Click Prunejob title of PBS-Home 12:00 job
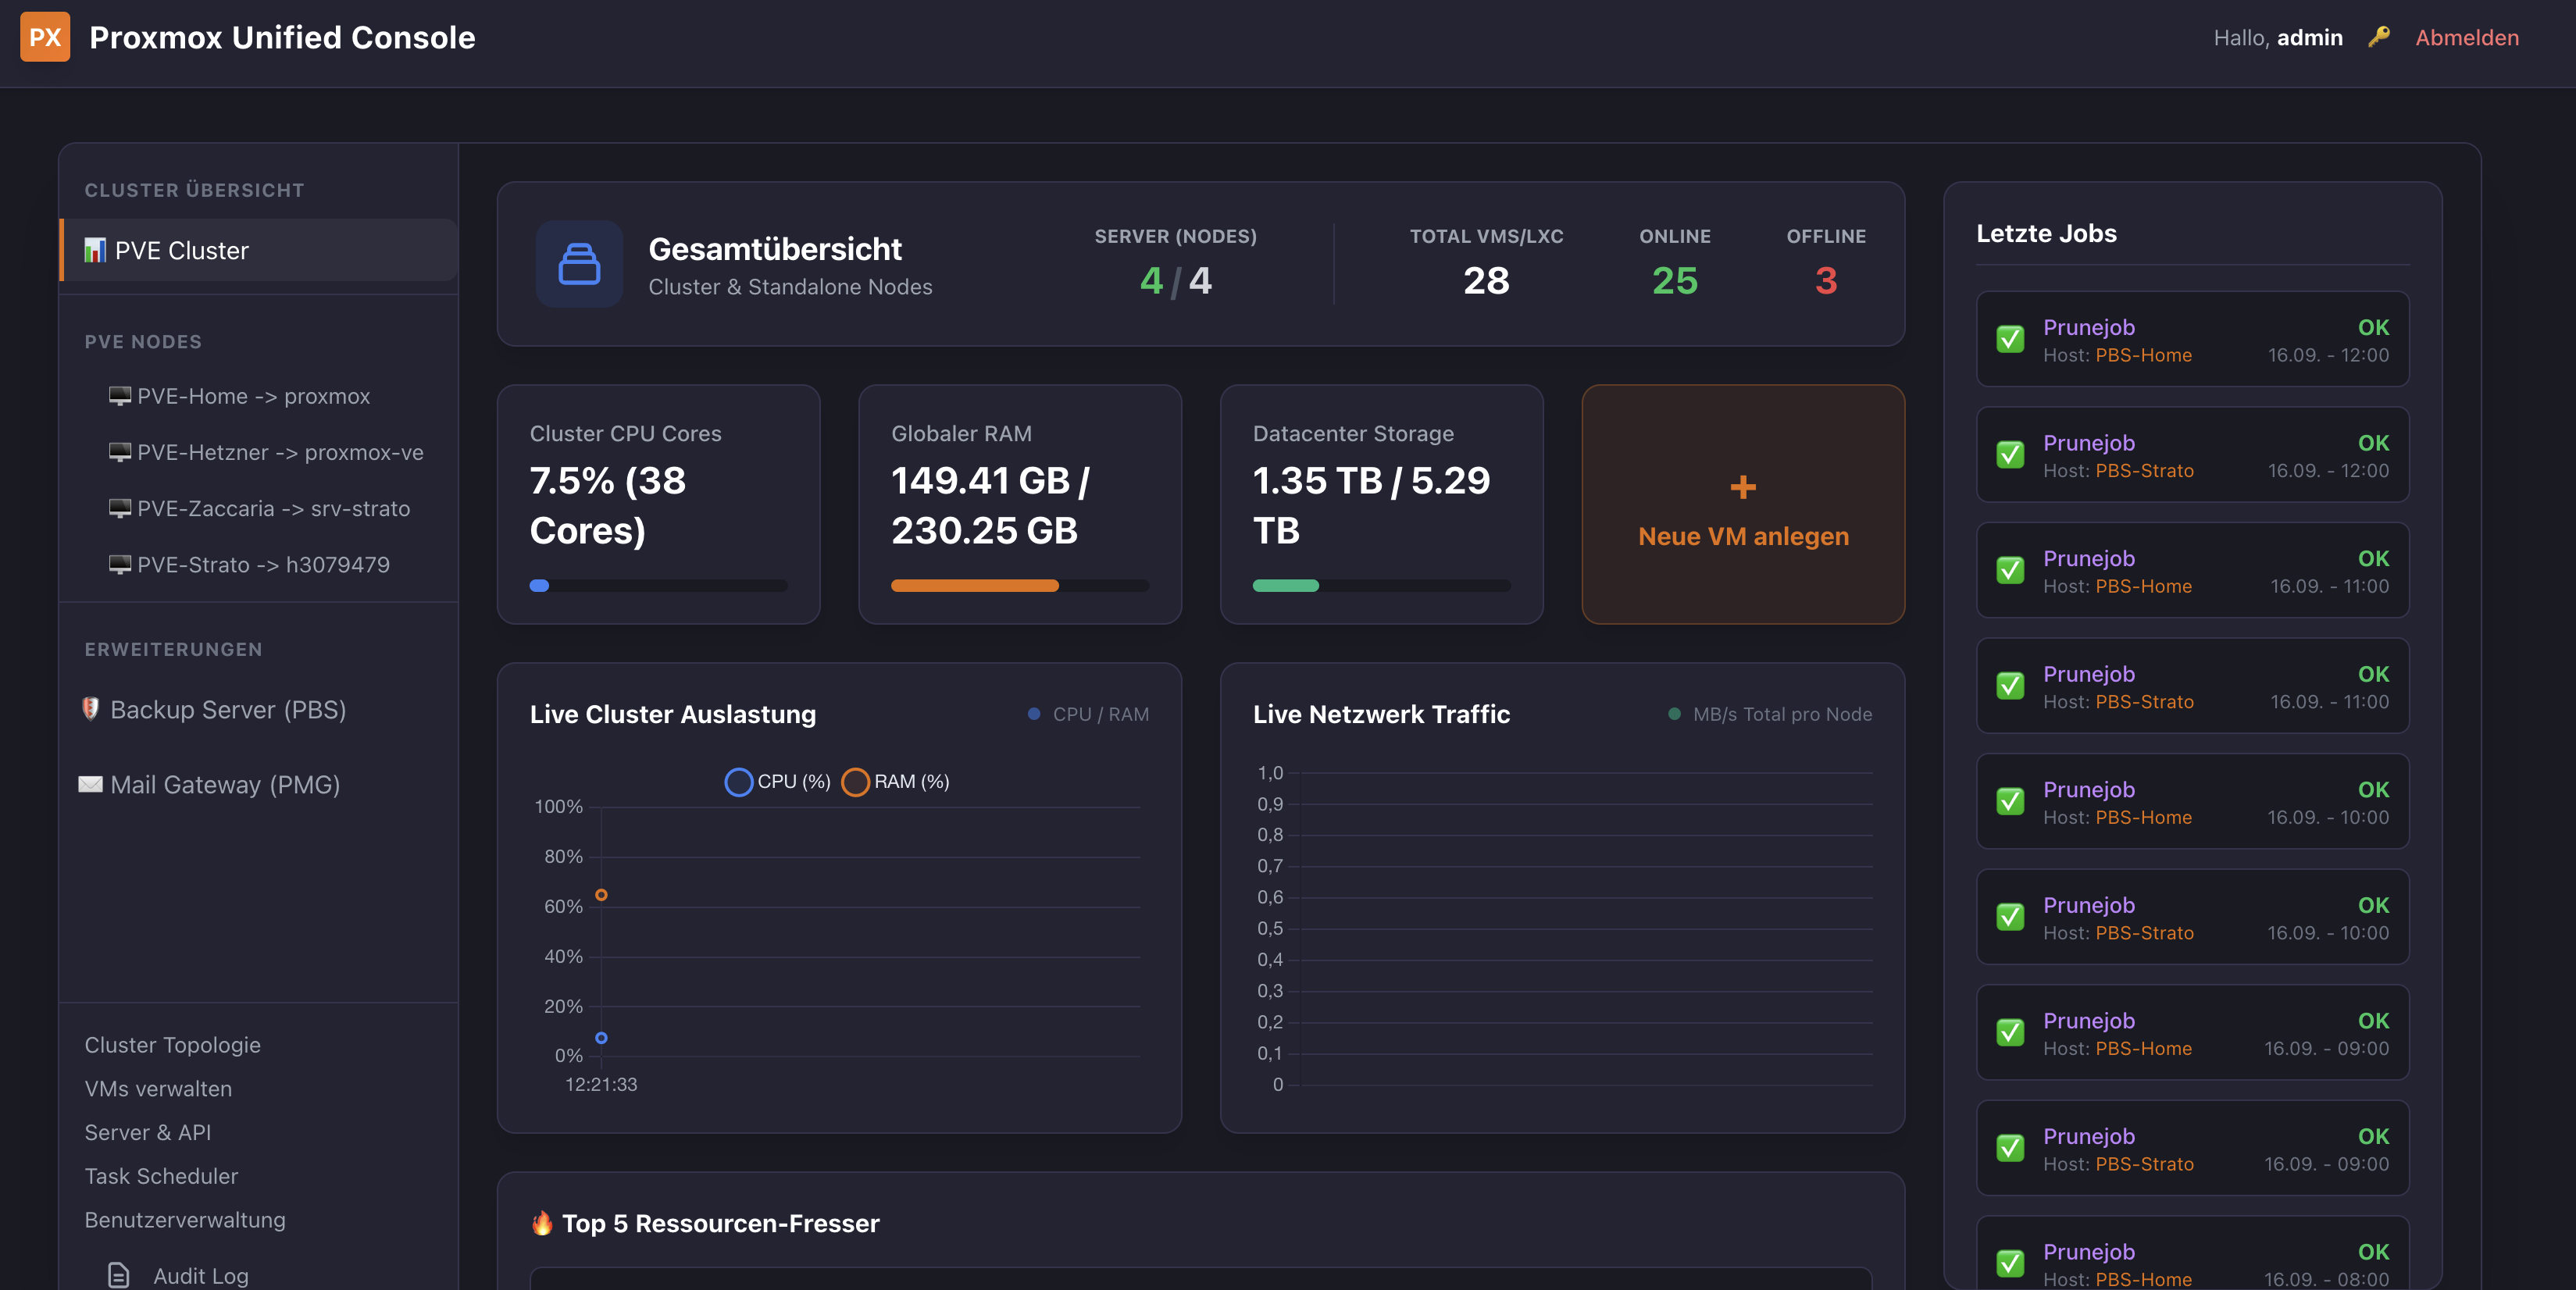This screenshot has width=2576, height=1290. [2088, 327]
